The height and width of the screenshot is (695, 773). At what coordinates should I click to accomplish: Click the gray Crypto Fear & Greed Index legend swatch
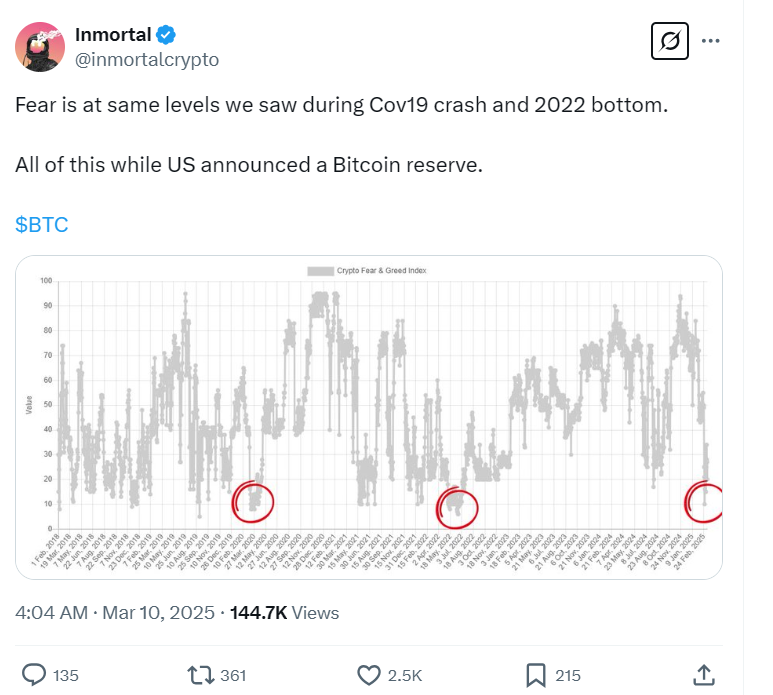[x=320, y=271]
